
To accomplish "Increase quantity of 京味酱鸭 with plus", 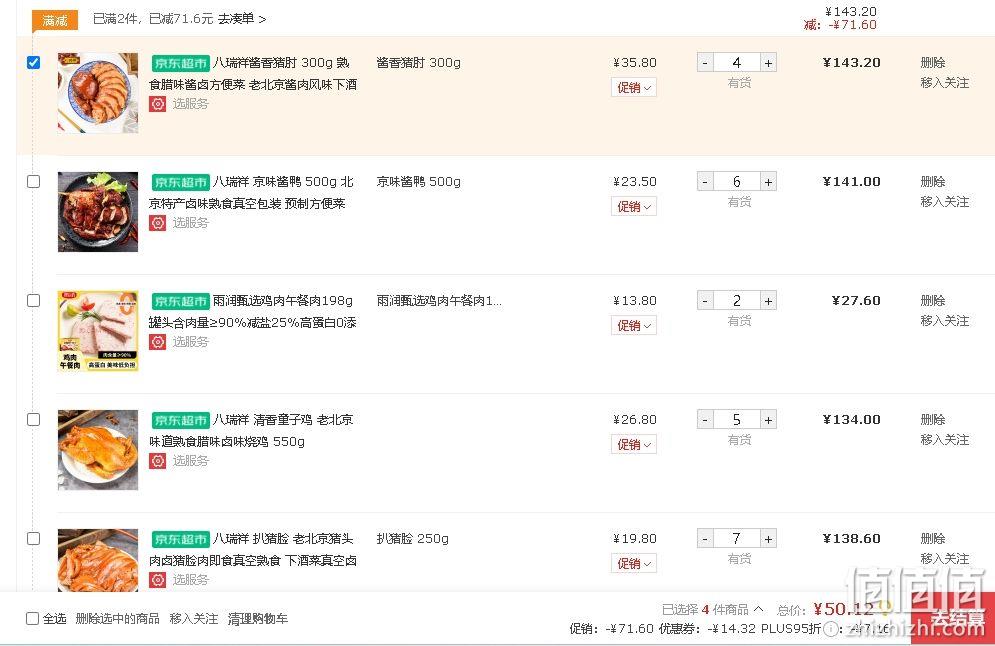I will coord(768,181).
